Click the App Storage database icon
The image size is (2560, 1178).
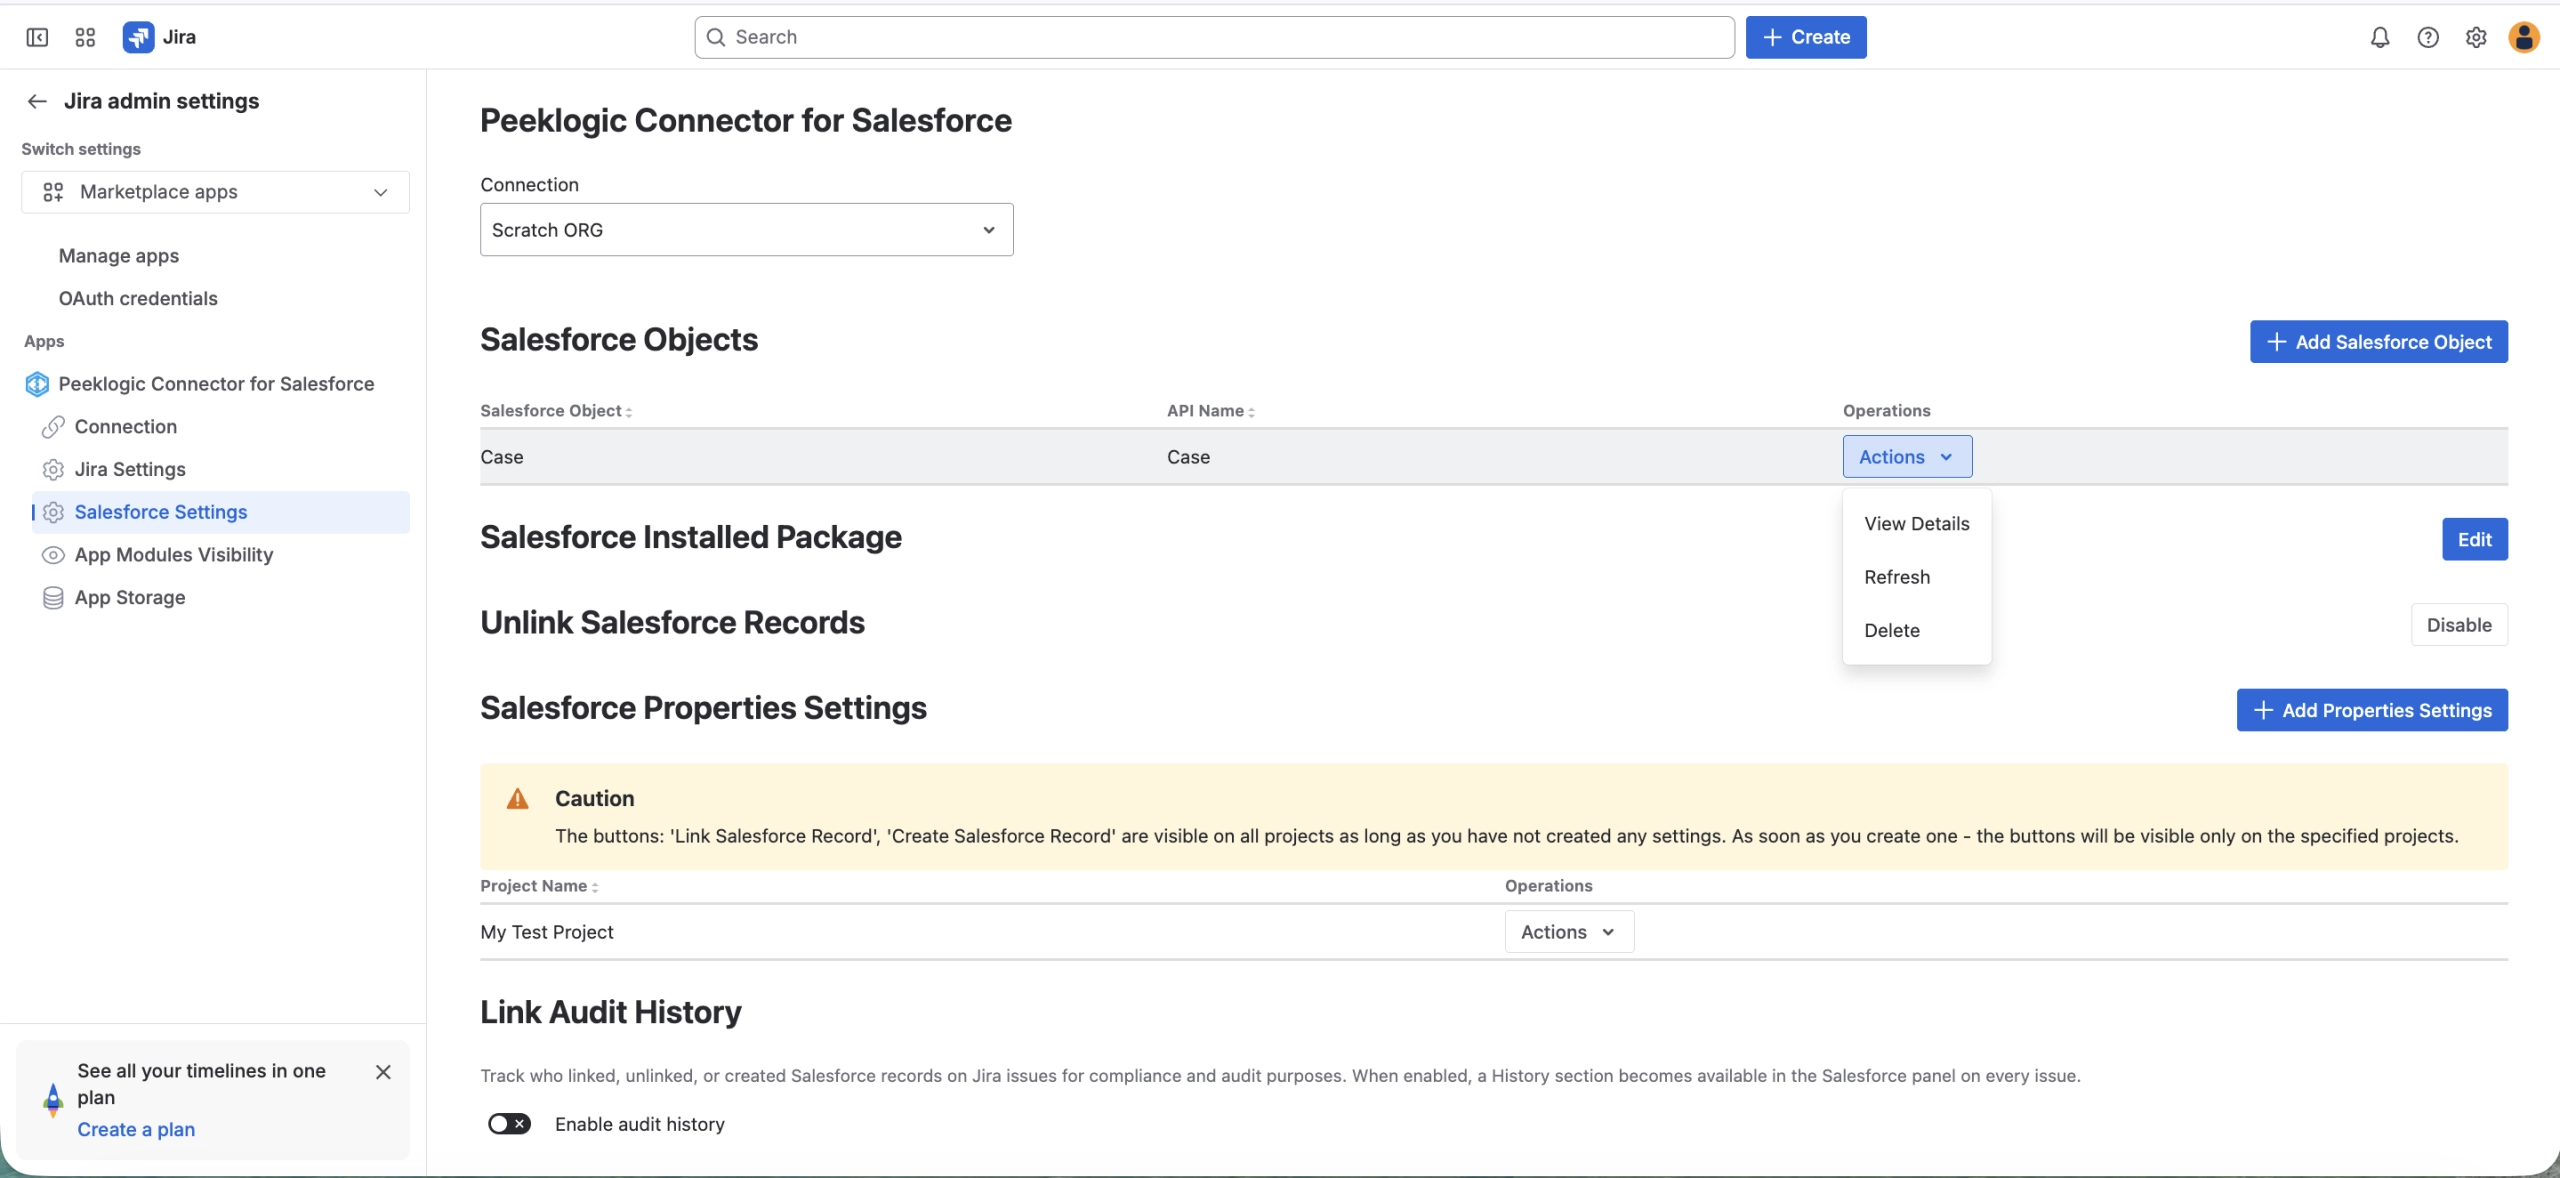53,598
